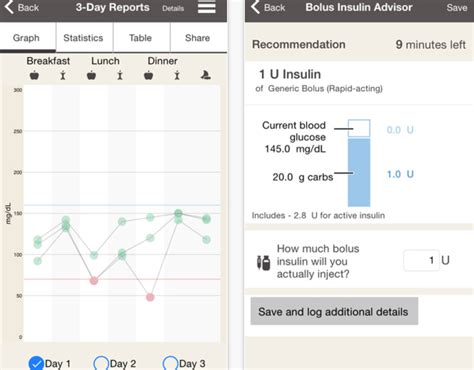474x370 pixels.
Task: Select the Breakfast after-meal apple core icon
Action: 63,76
